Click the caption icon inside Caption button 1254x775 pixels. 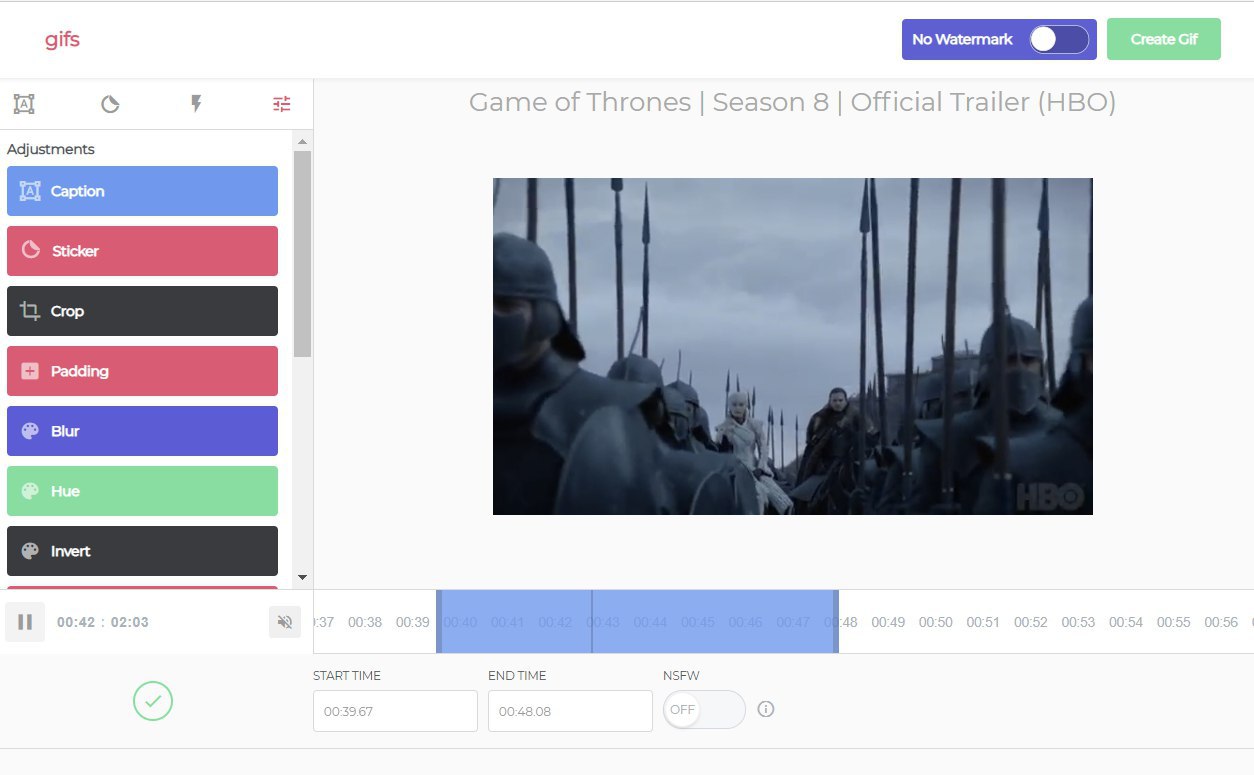[x=30, y=191]
